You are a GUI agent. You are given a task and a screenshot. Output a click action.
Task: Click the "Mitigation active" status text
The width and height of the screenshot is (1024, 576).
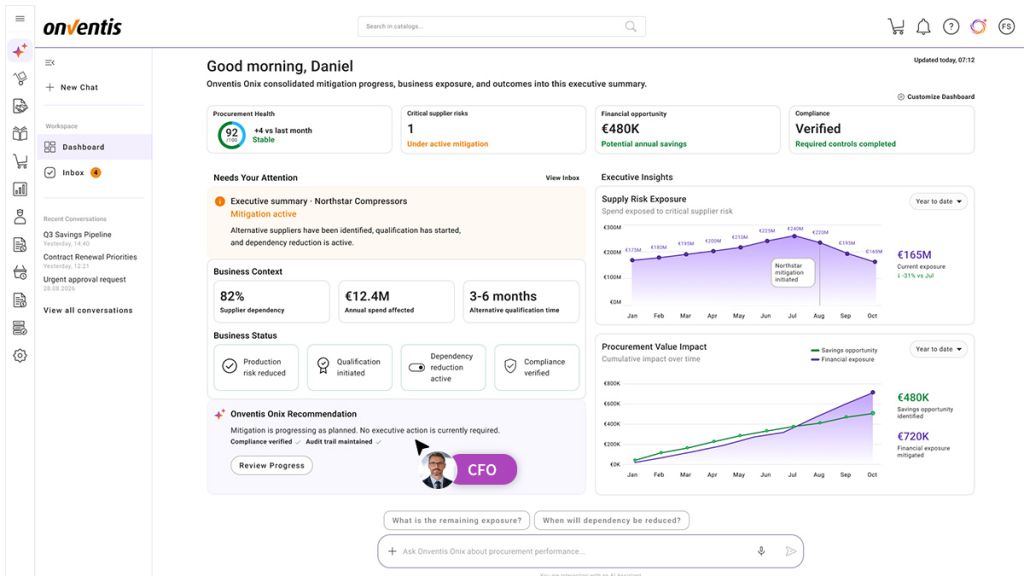(x=263, y=214)
